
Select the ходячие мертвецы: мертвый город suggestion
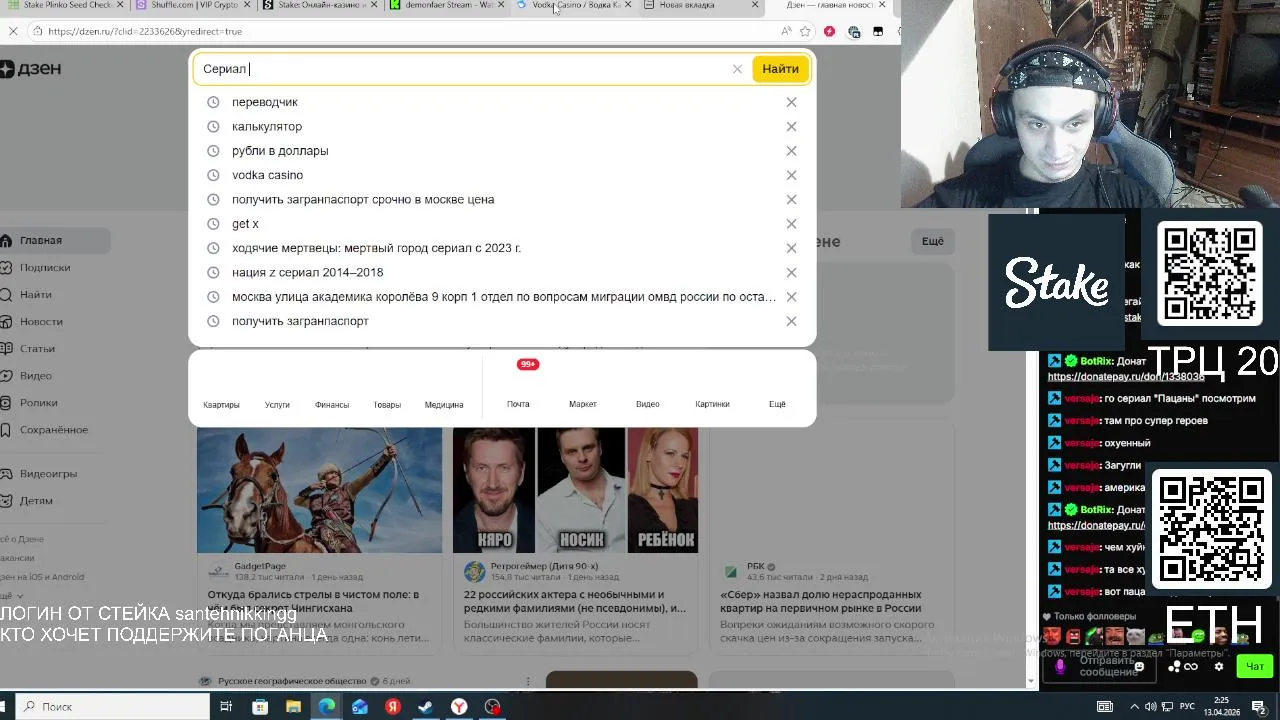tap(376, 248)
